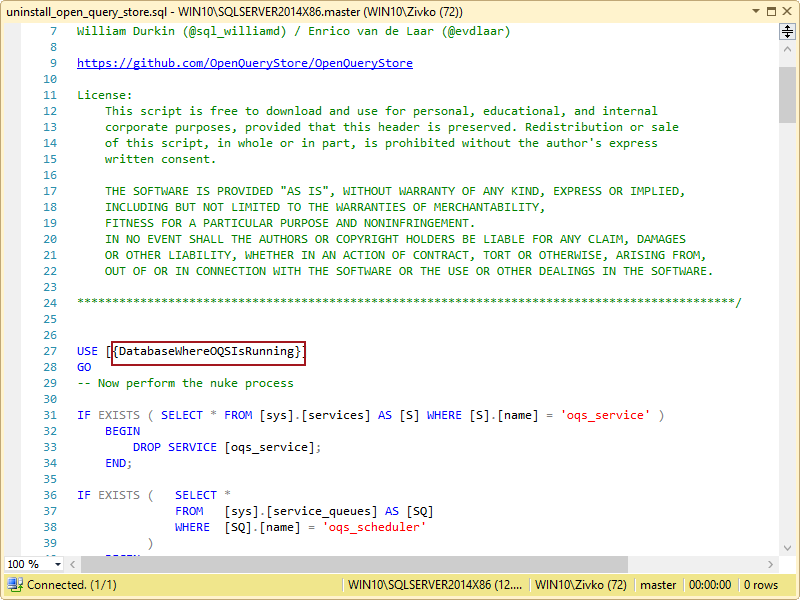
Task: Click the connection status icon
Action: [x=14, y=585]
